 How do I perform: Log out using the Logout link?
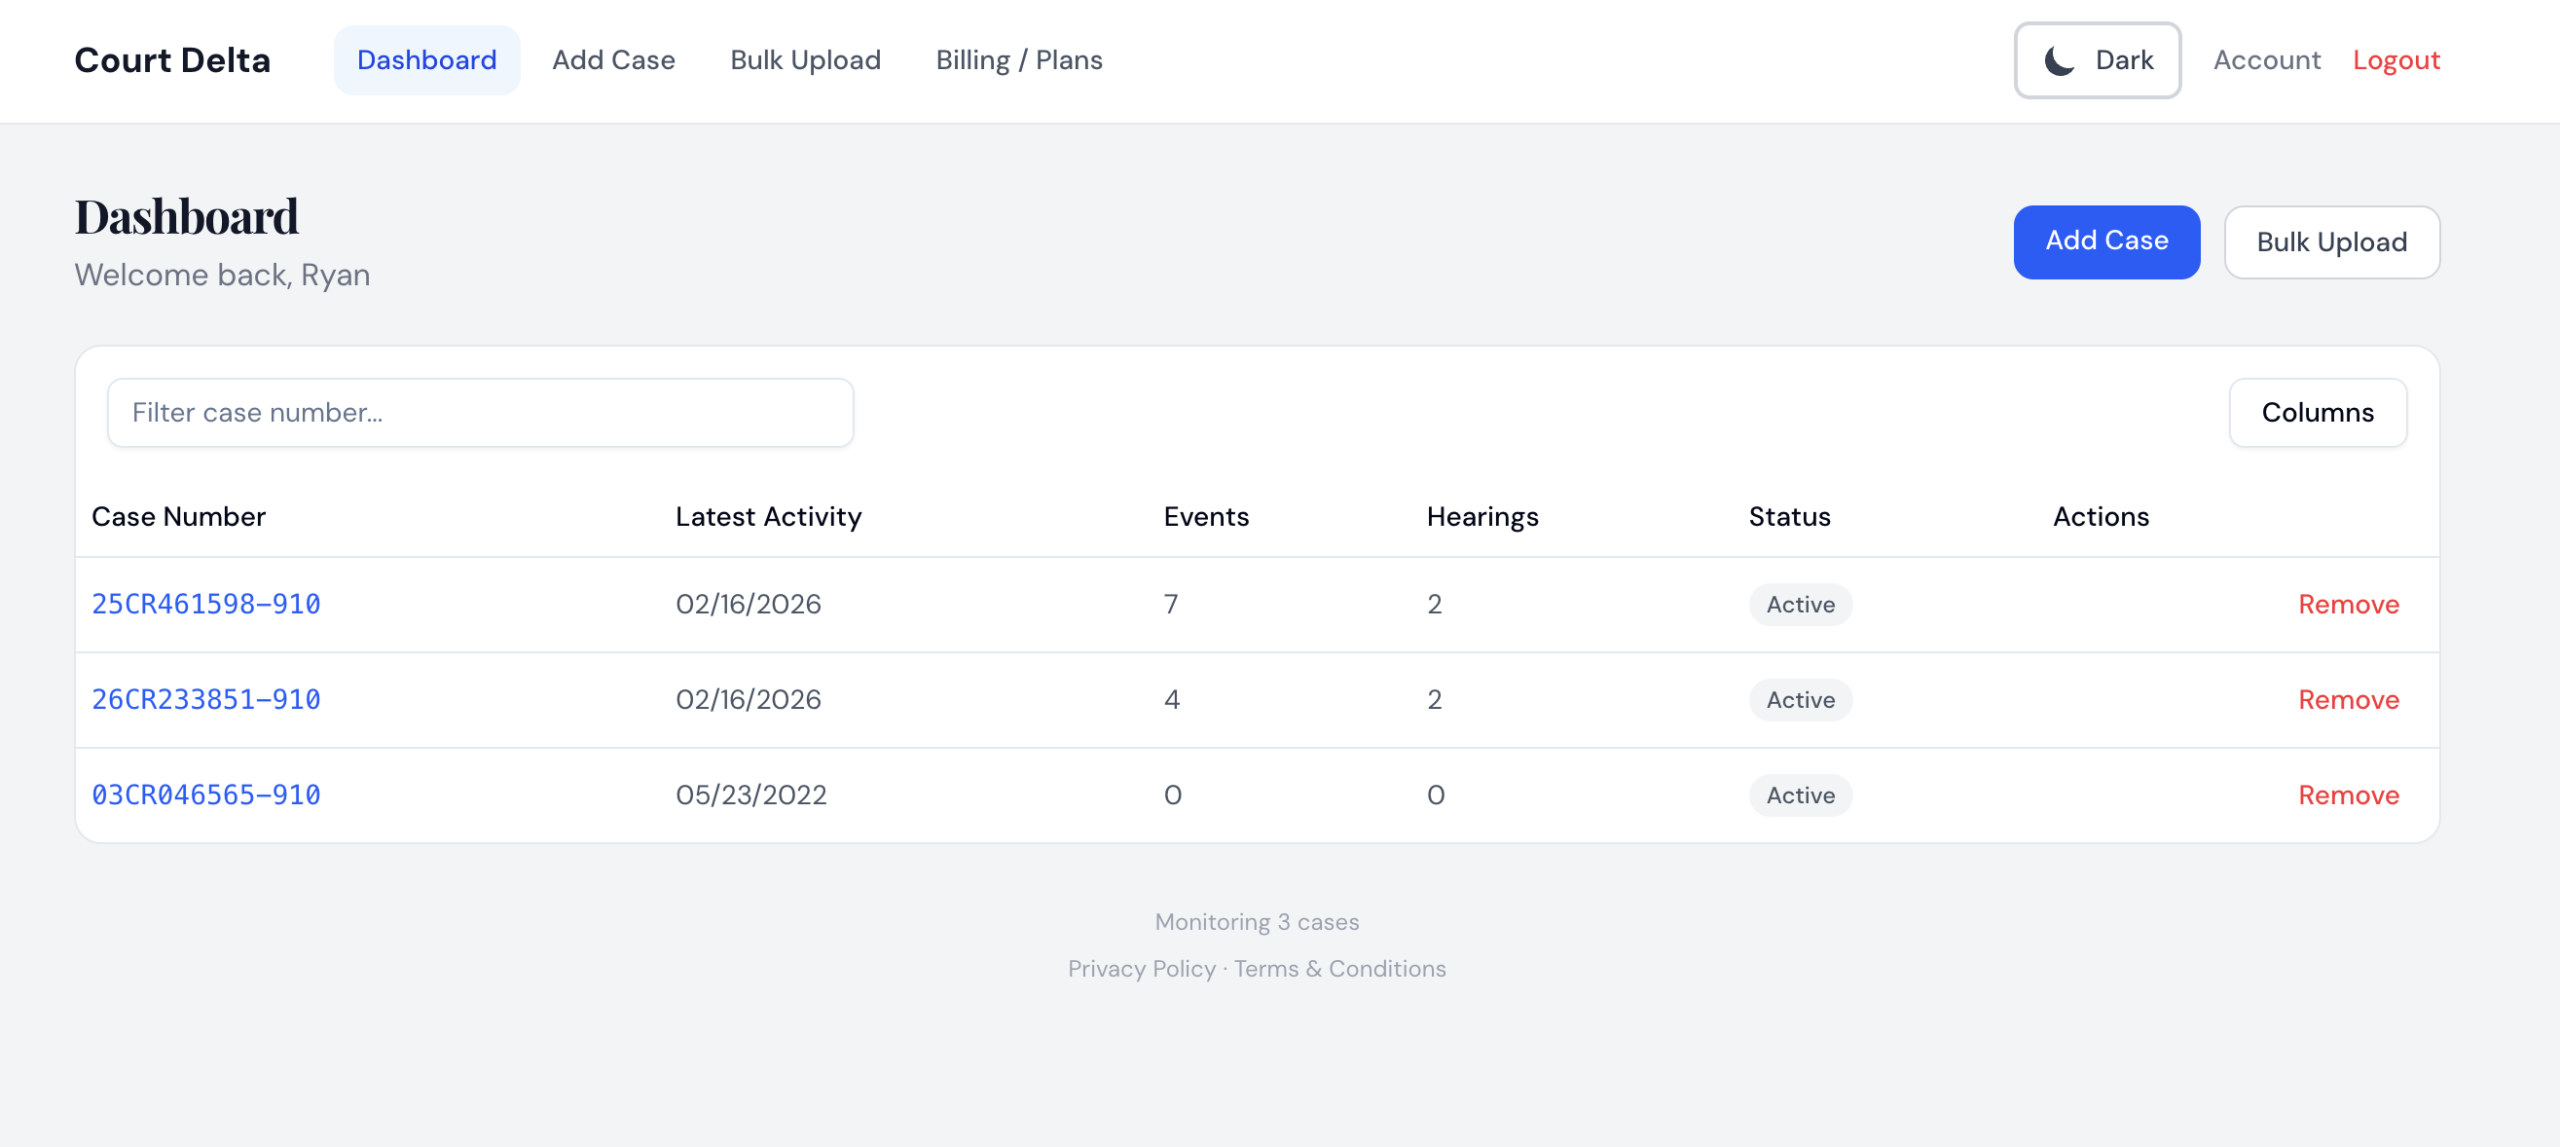[x=2397, y=60]
